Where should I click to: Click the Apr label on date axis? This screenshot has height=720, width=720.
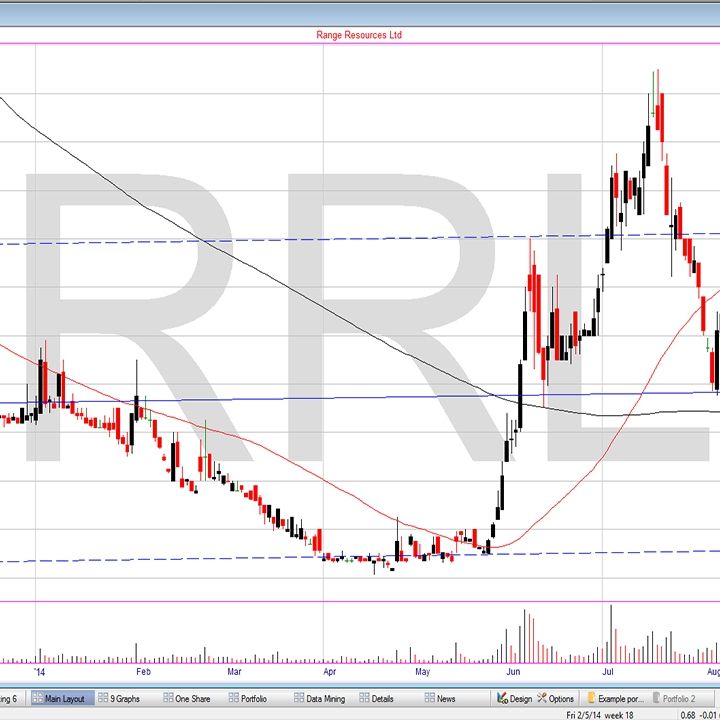329,673
